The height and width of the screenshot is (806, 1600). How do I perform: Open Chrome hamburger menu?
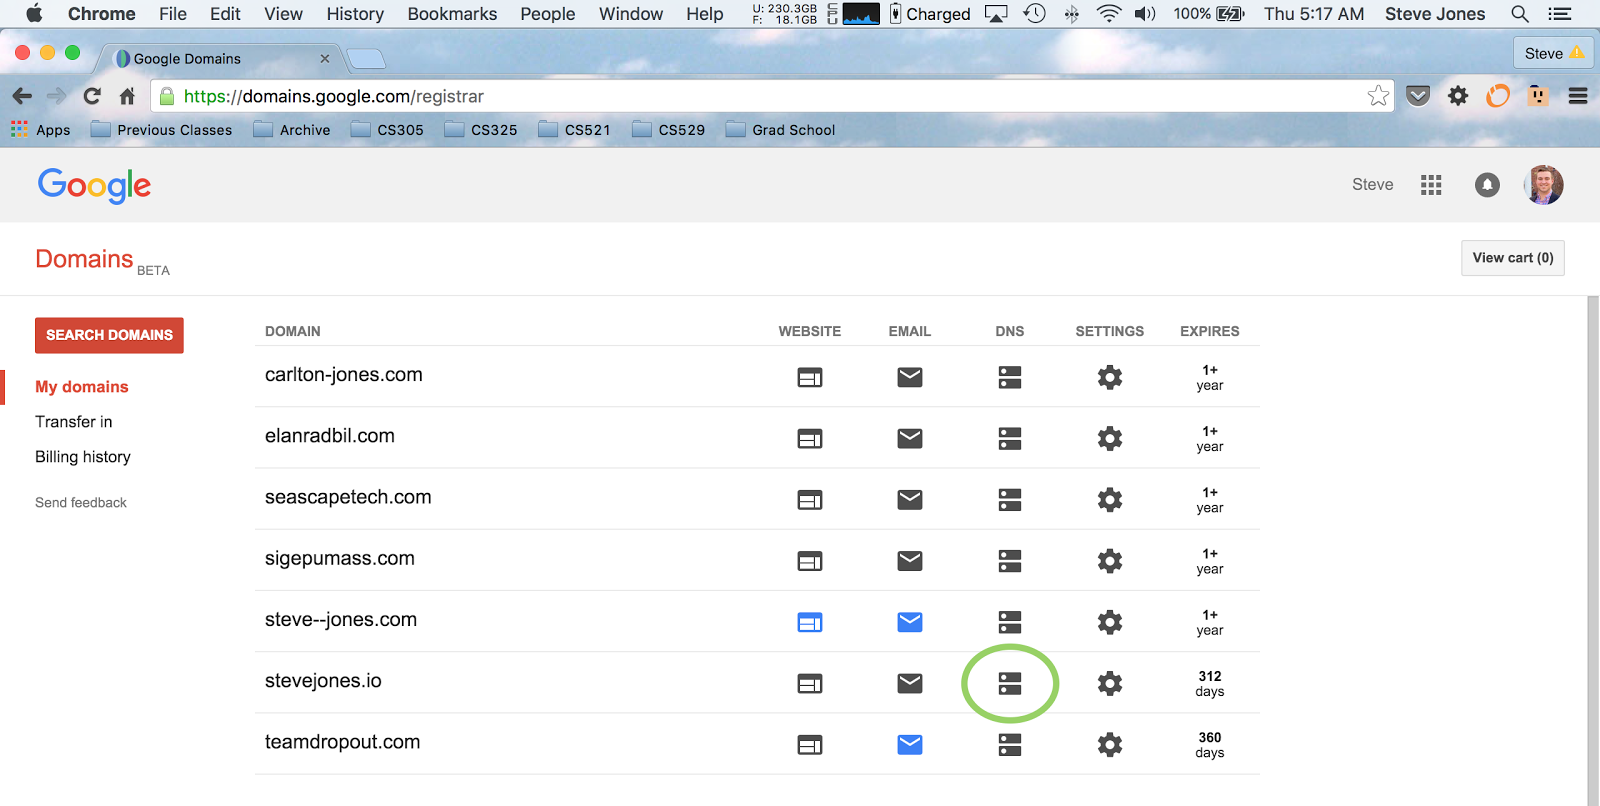[x=1578, y=96]
